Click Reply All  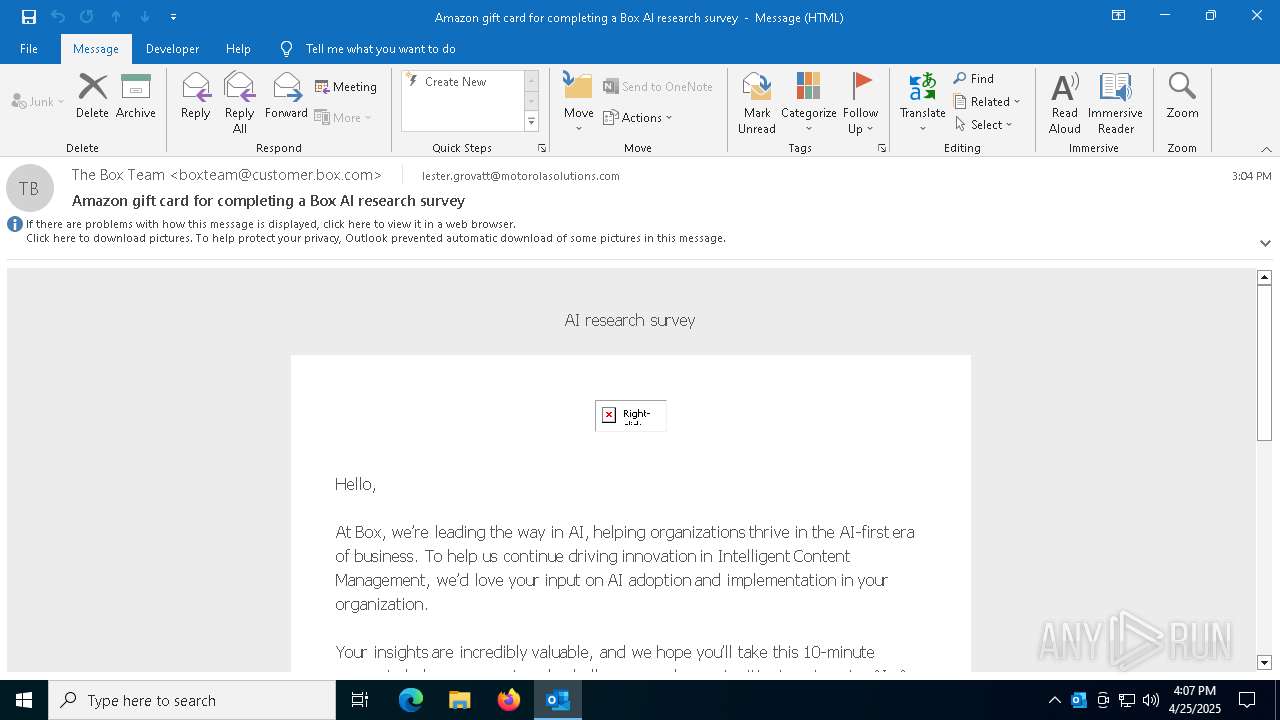[x=240, y=103]
